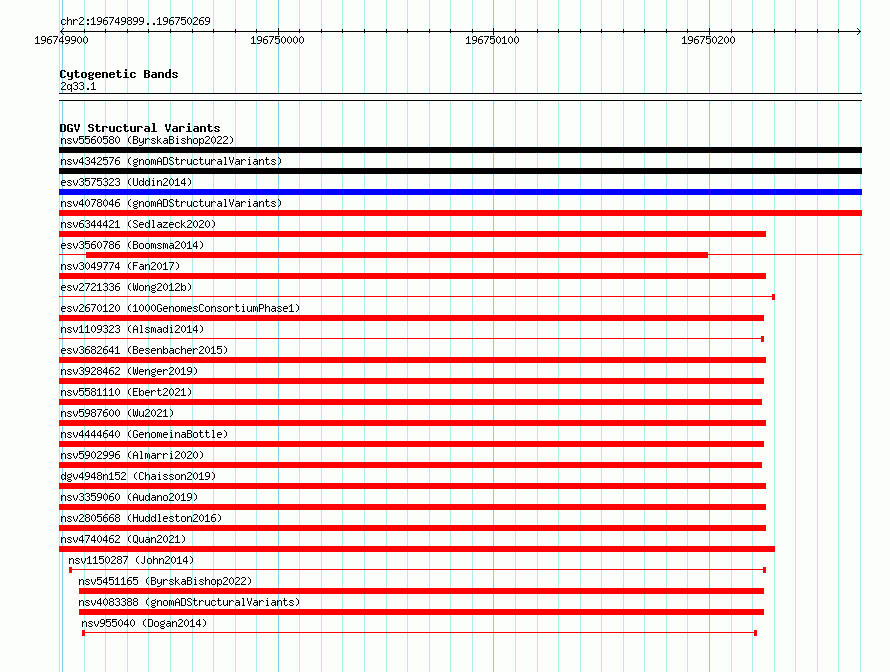Click red bar under nsv3928462 Wenger2019

tap(412, 381)
